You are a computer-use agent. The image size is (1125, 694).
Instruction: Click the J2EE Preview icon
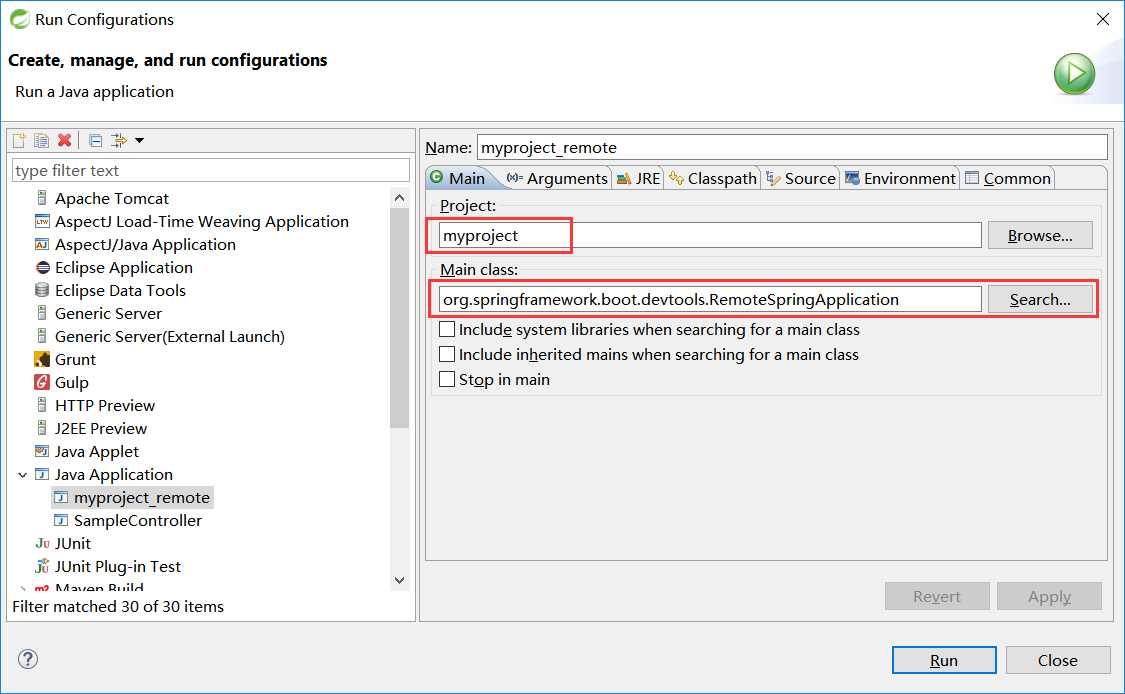pos(42,428)
